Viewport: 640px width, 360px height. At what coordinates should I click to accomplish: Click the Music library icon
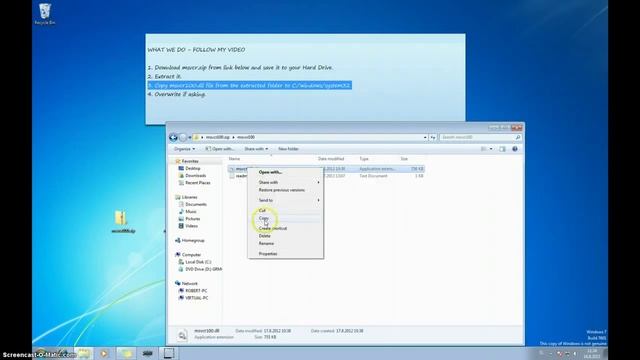[181, 211]
